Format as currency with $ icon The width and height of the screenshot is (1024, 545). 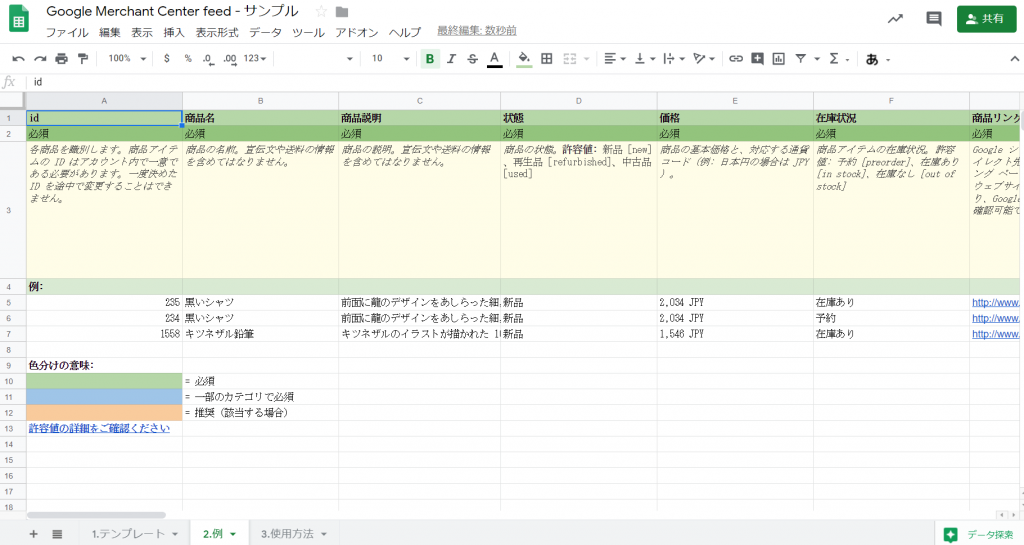(x=167, y=59)
